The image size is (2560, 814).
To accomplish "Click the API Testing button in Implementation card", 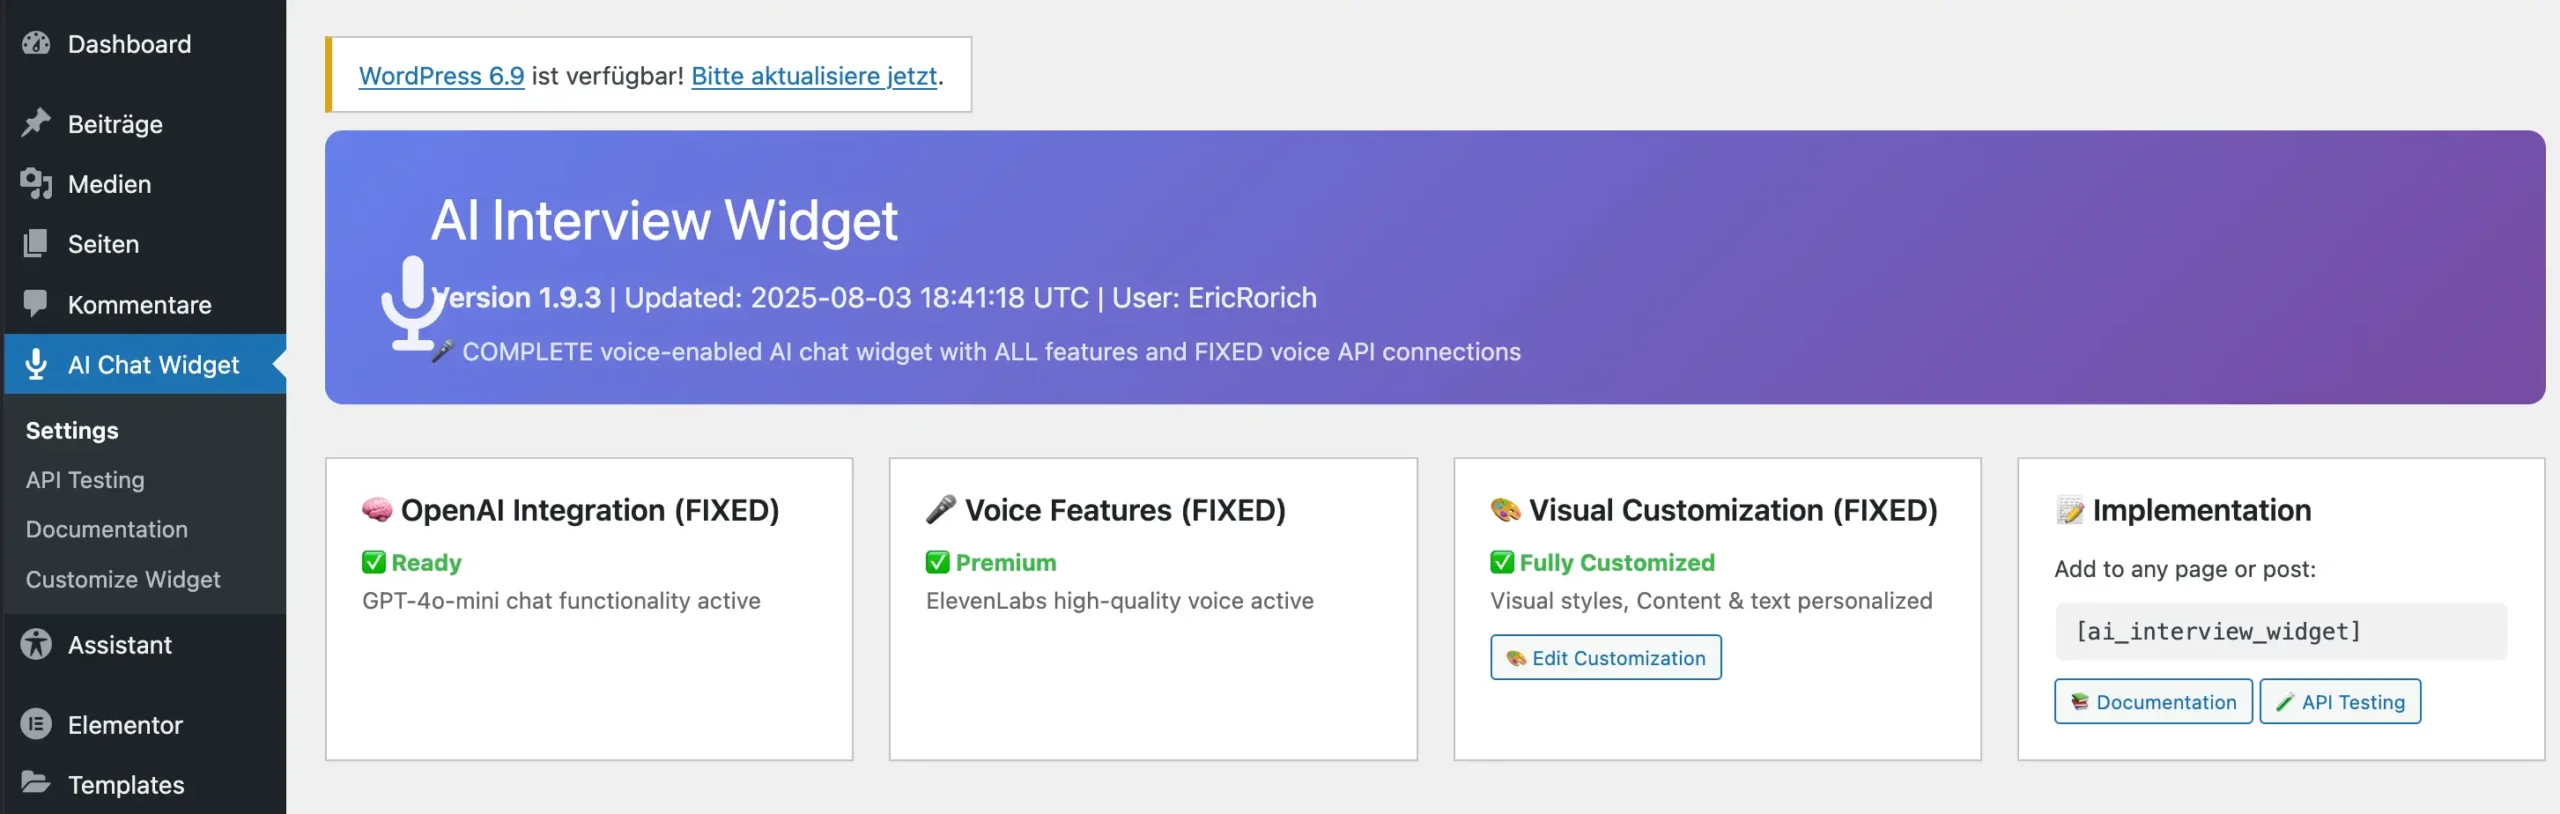I will pos(2340,702).
